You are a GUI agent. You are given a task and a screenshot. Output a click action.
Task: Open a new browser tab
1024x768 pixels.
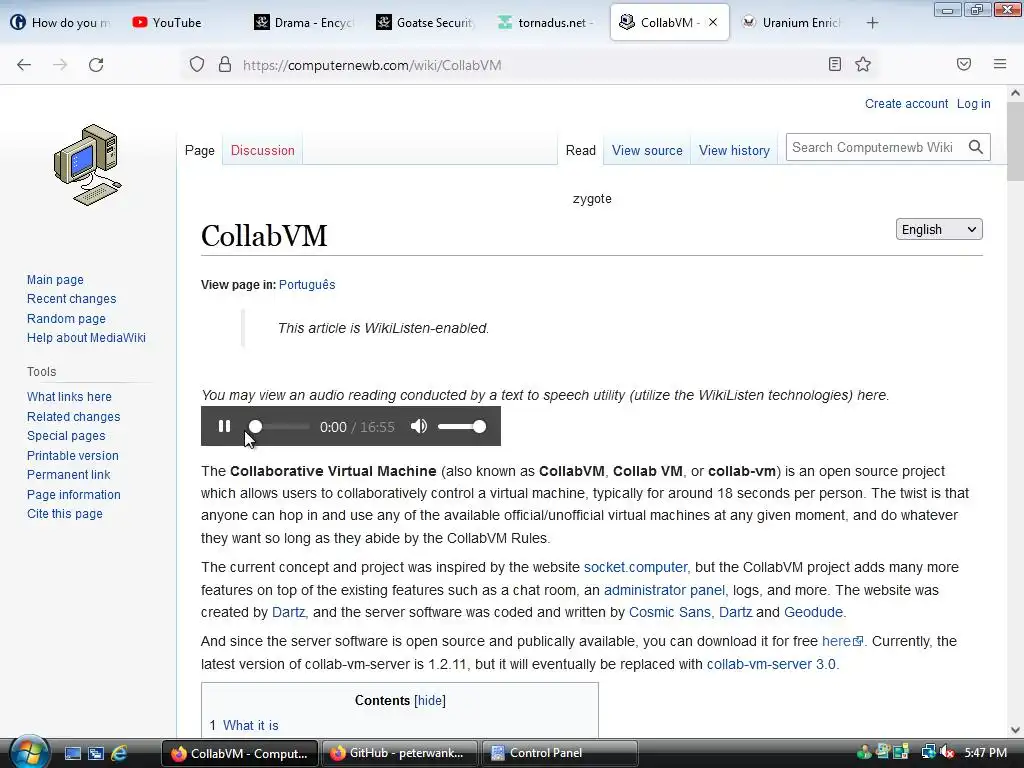[872, 23]
